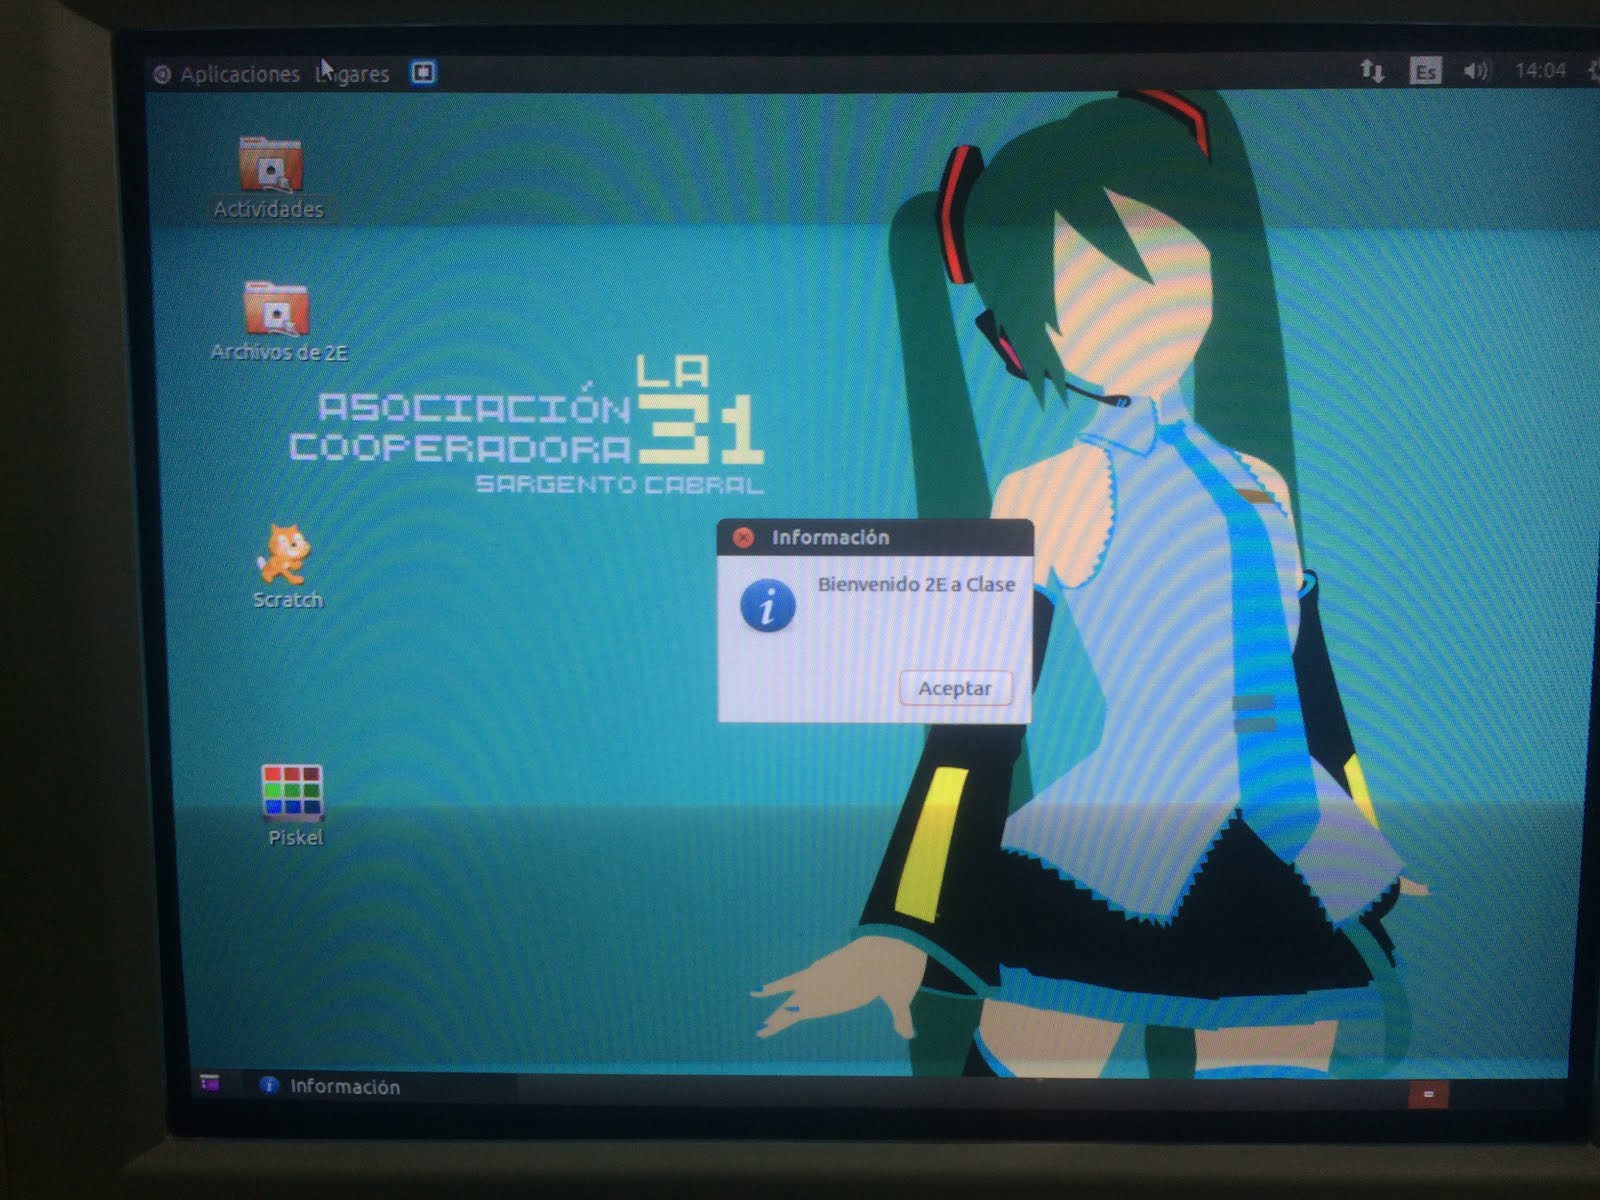The width and height of the screenshot is (1600, 1200).
Task: Click the blue launcher icon in top panel
Action: 424,73
